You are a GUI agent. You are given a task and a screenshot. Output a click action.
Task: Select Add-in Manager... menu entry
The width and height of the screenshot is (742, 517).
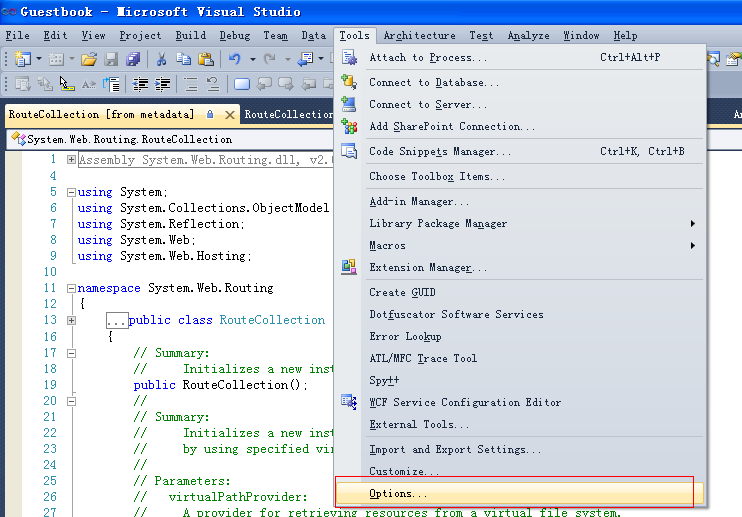(520, 202)
